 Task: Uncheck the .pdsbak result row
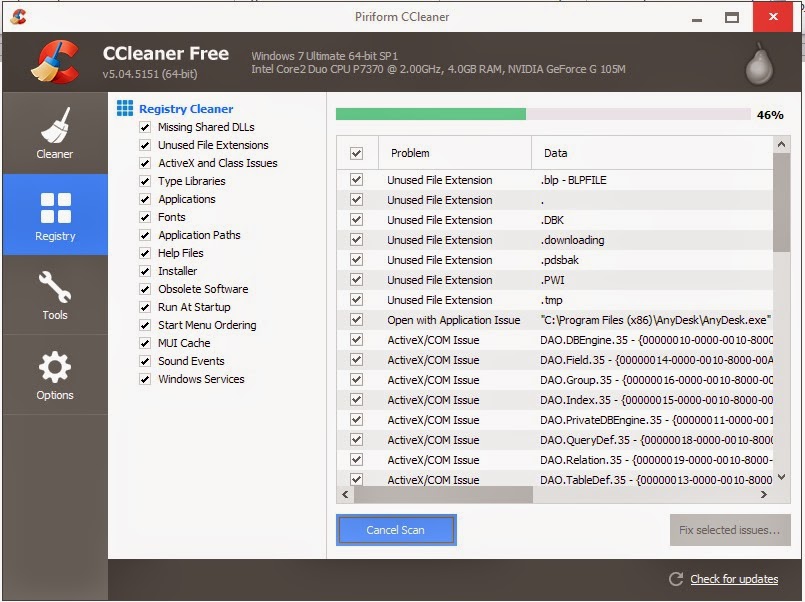356,260
